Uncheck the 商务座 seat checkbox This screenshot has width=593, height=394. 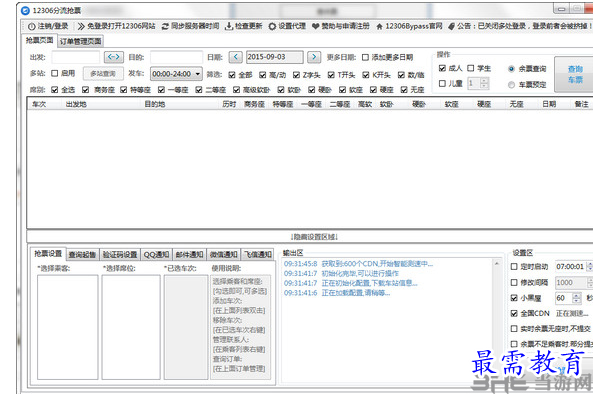(85, 90)
